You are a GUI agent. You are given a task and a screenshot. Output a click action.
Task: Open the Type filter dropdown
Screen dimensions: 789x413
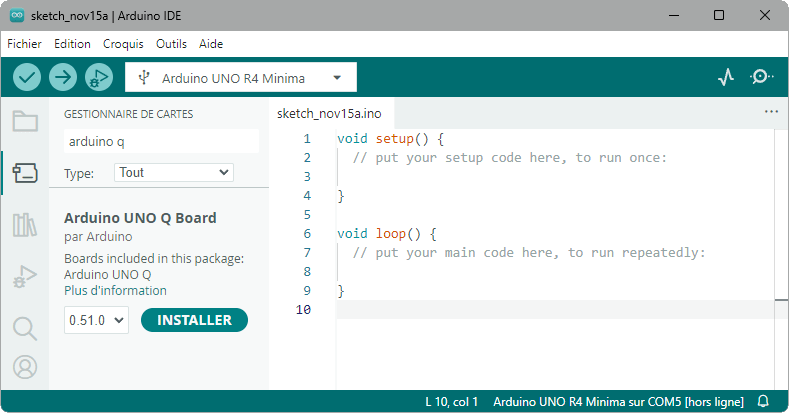click(x=174, y=173)
